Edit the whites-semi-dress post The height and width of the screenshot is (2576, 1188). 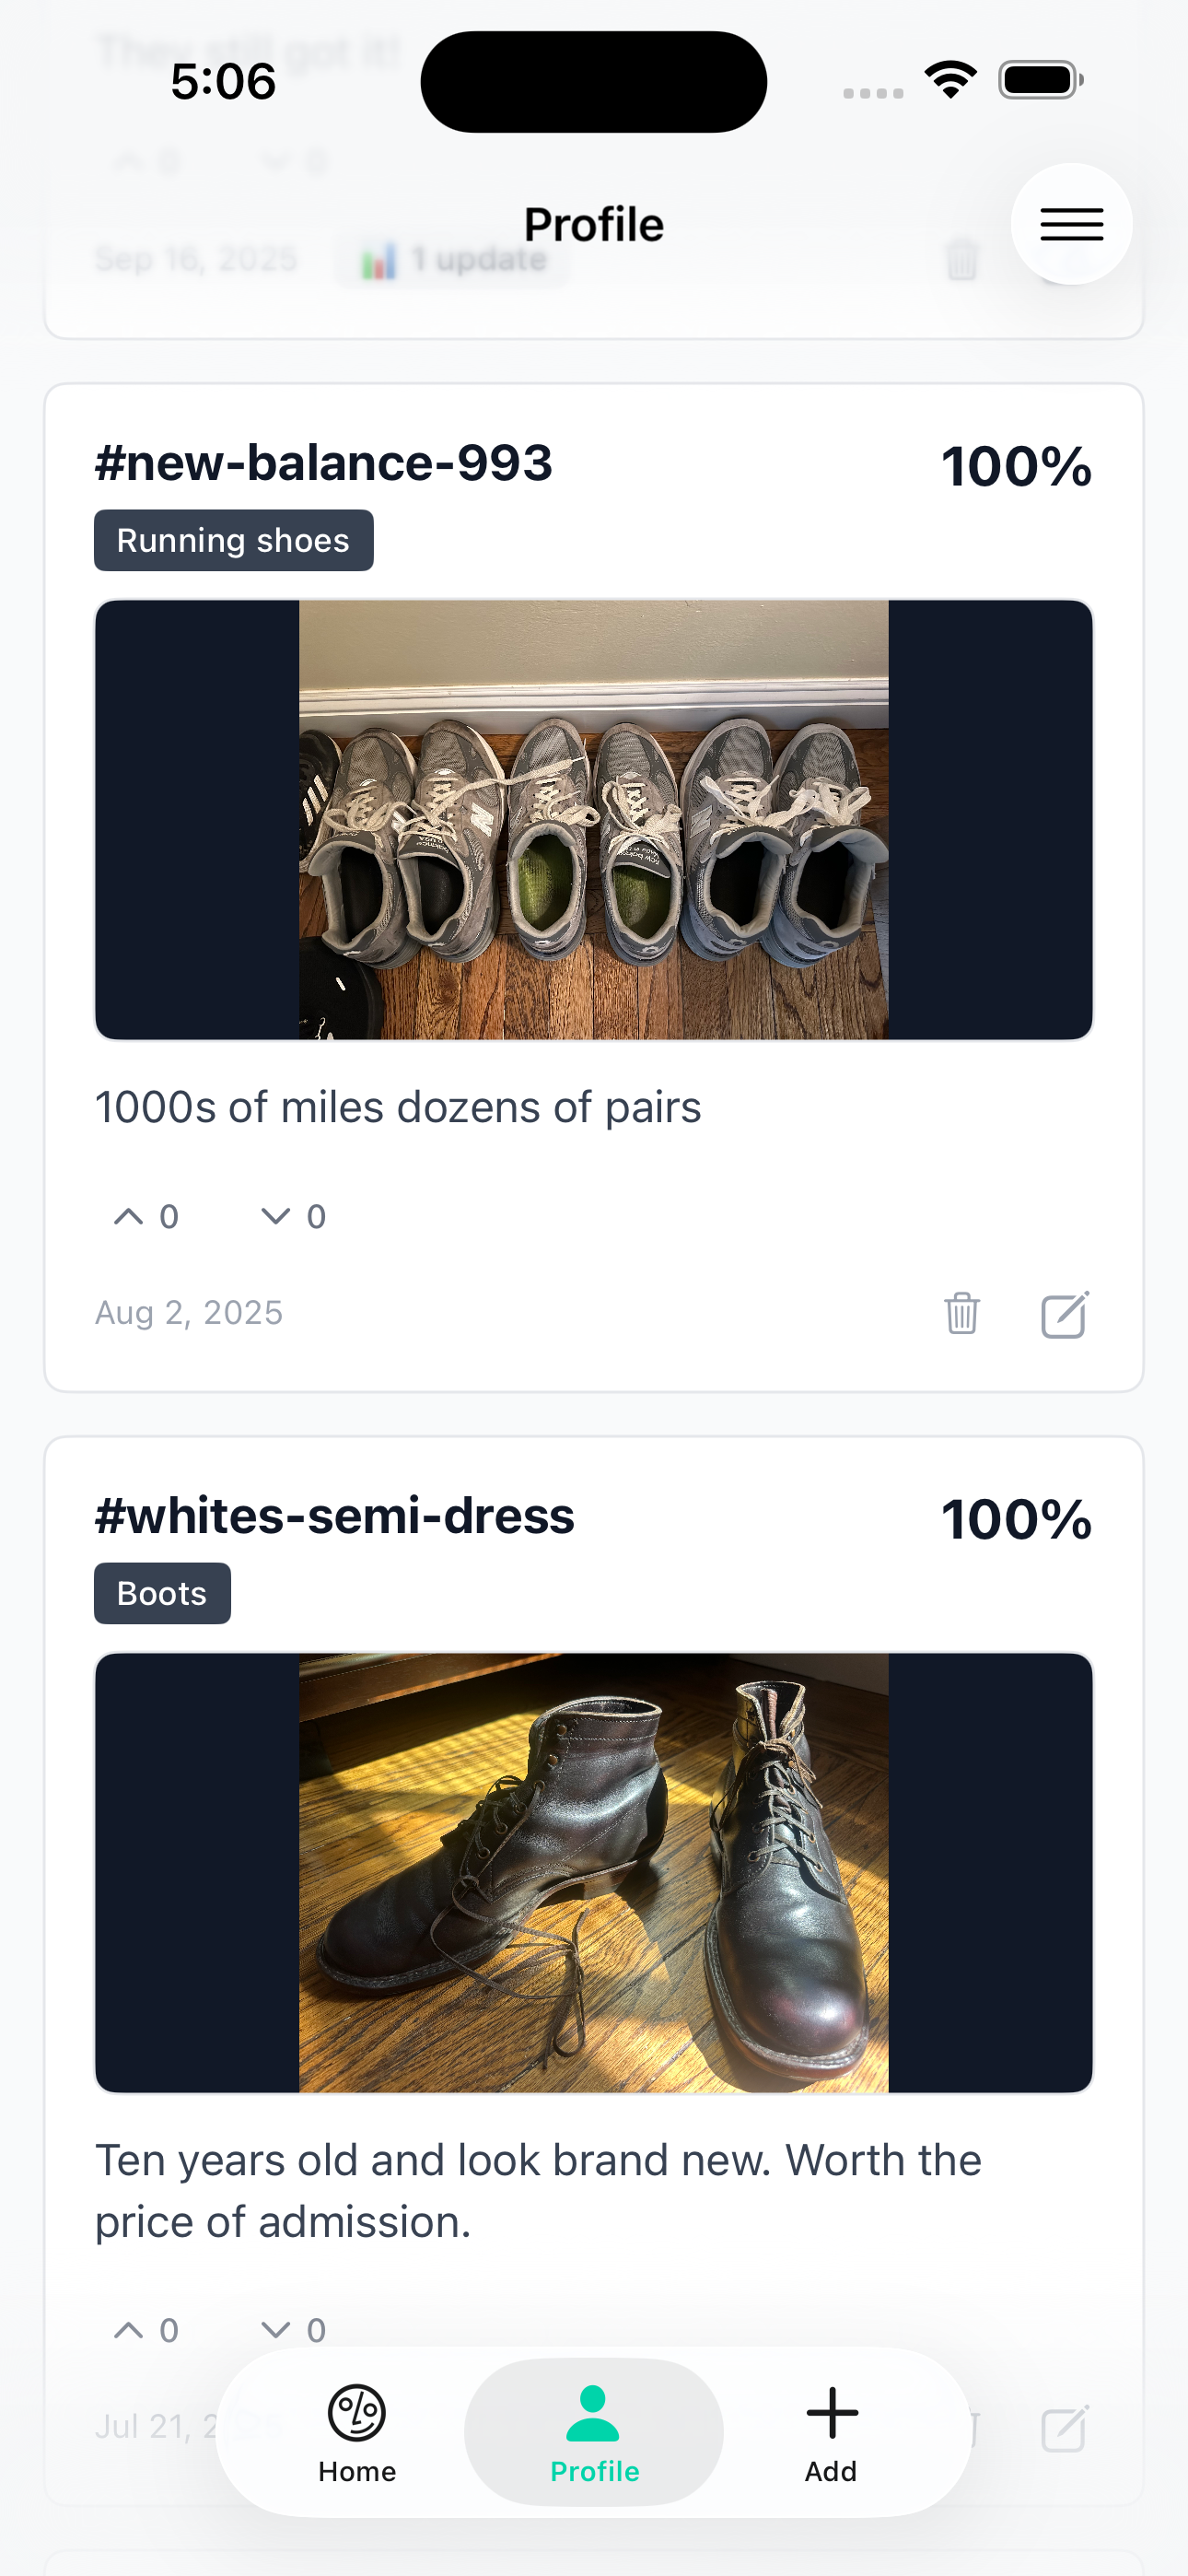coord(1064,2428)
